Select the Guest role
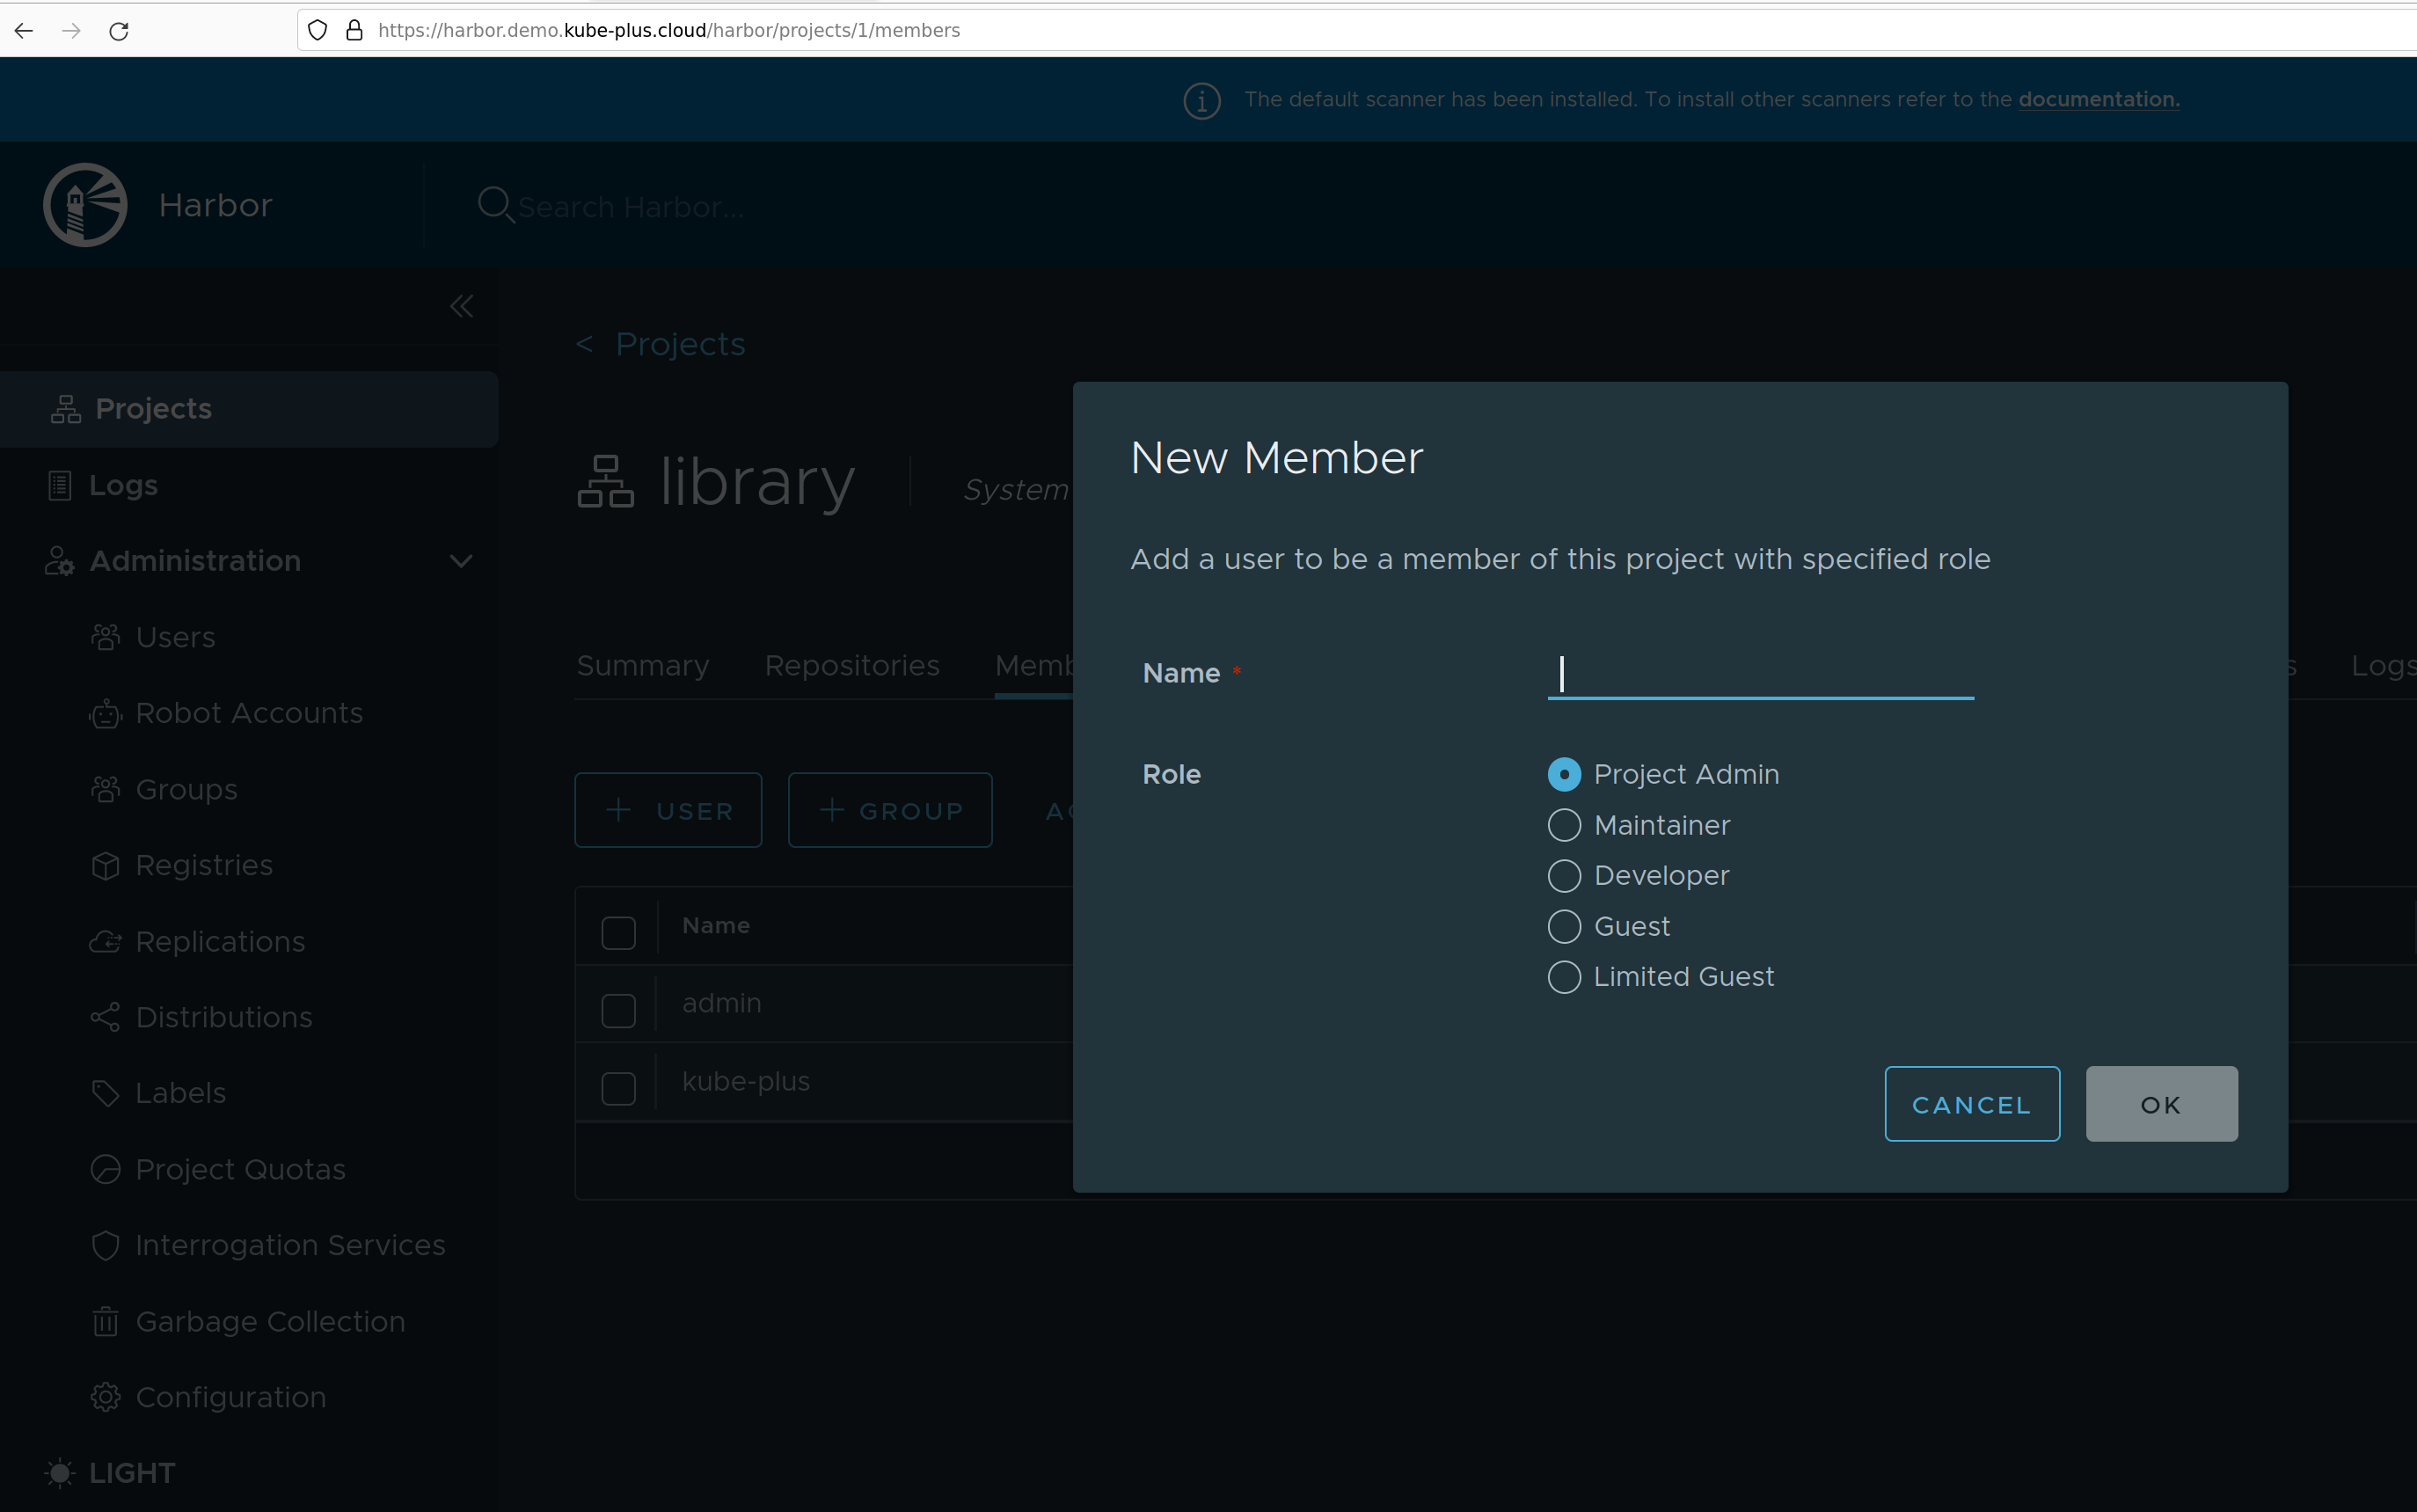 pyautogui.click(x=1564, y=926)
